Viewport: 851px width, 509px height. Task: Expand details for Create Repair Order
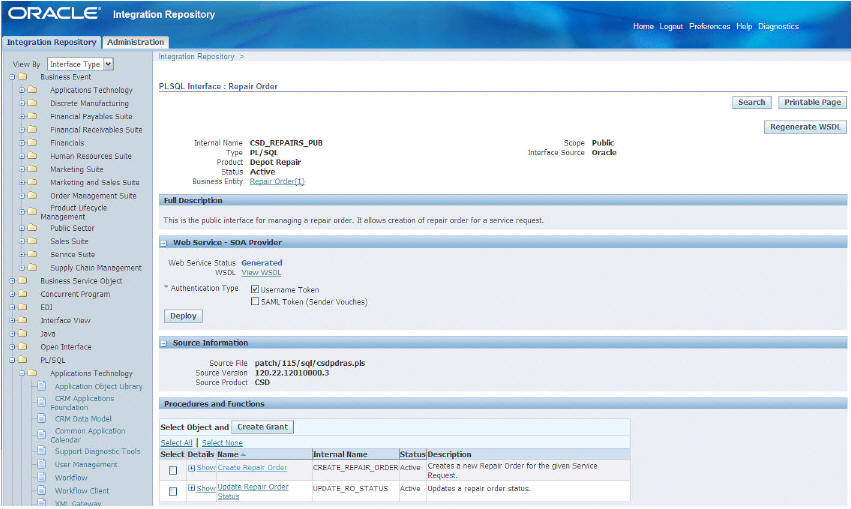click(192, 467)
